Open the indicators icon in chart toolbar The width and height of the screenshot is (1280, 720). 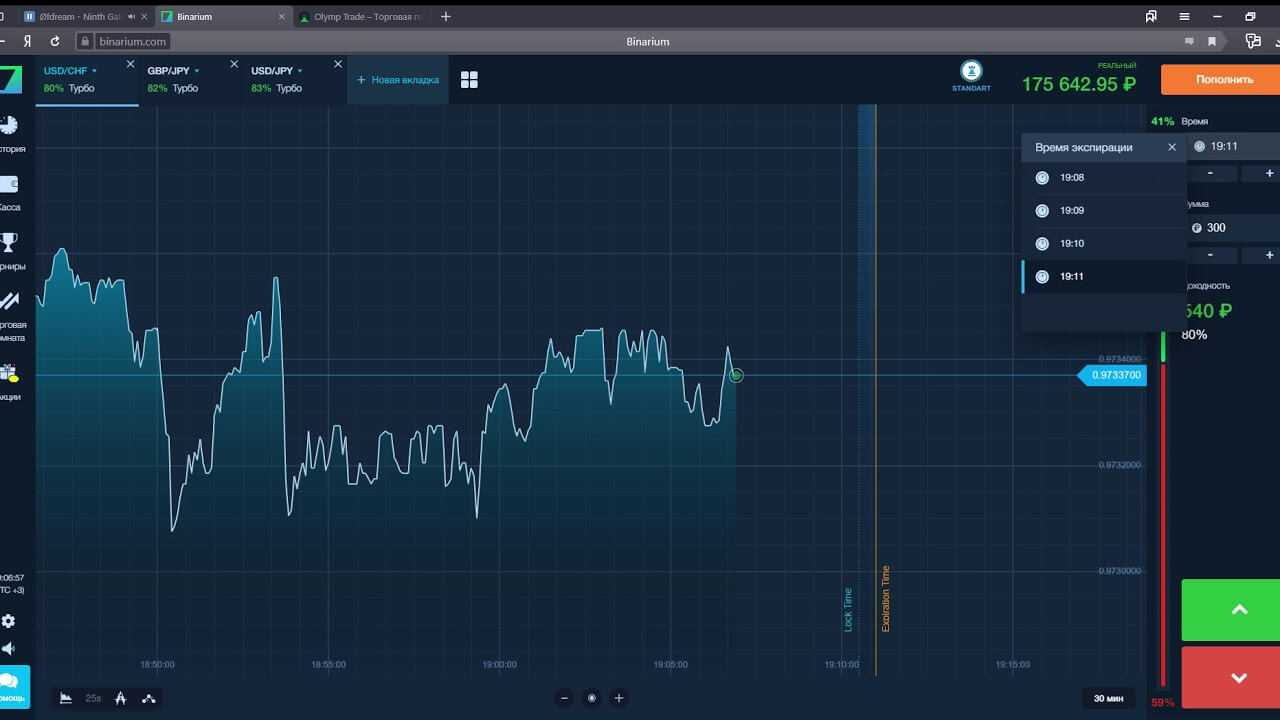(149, 698)
